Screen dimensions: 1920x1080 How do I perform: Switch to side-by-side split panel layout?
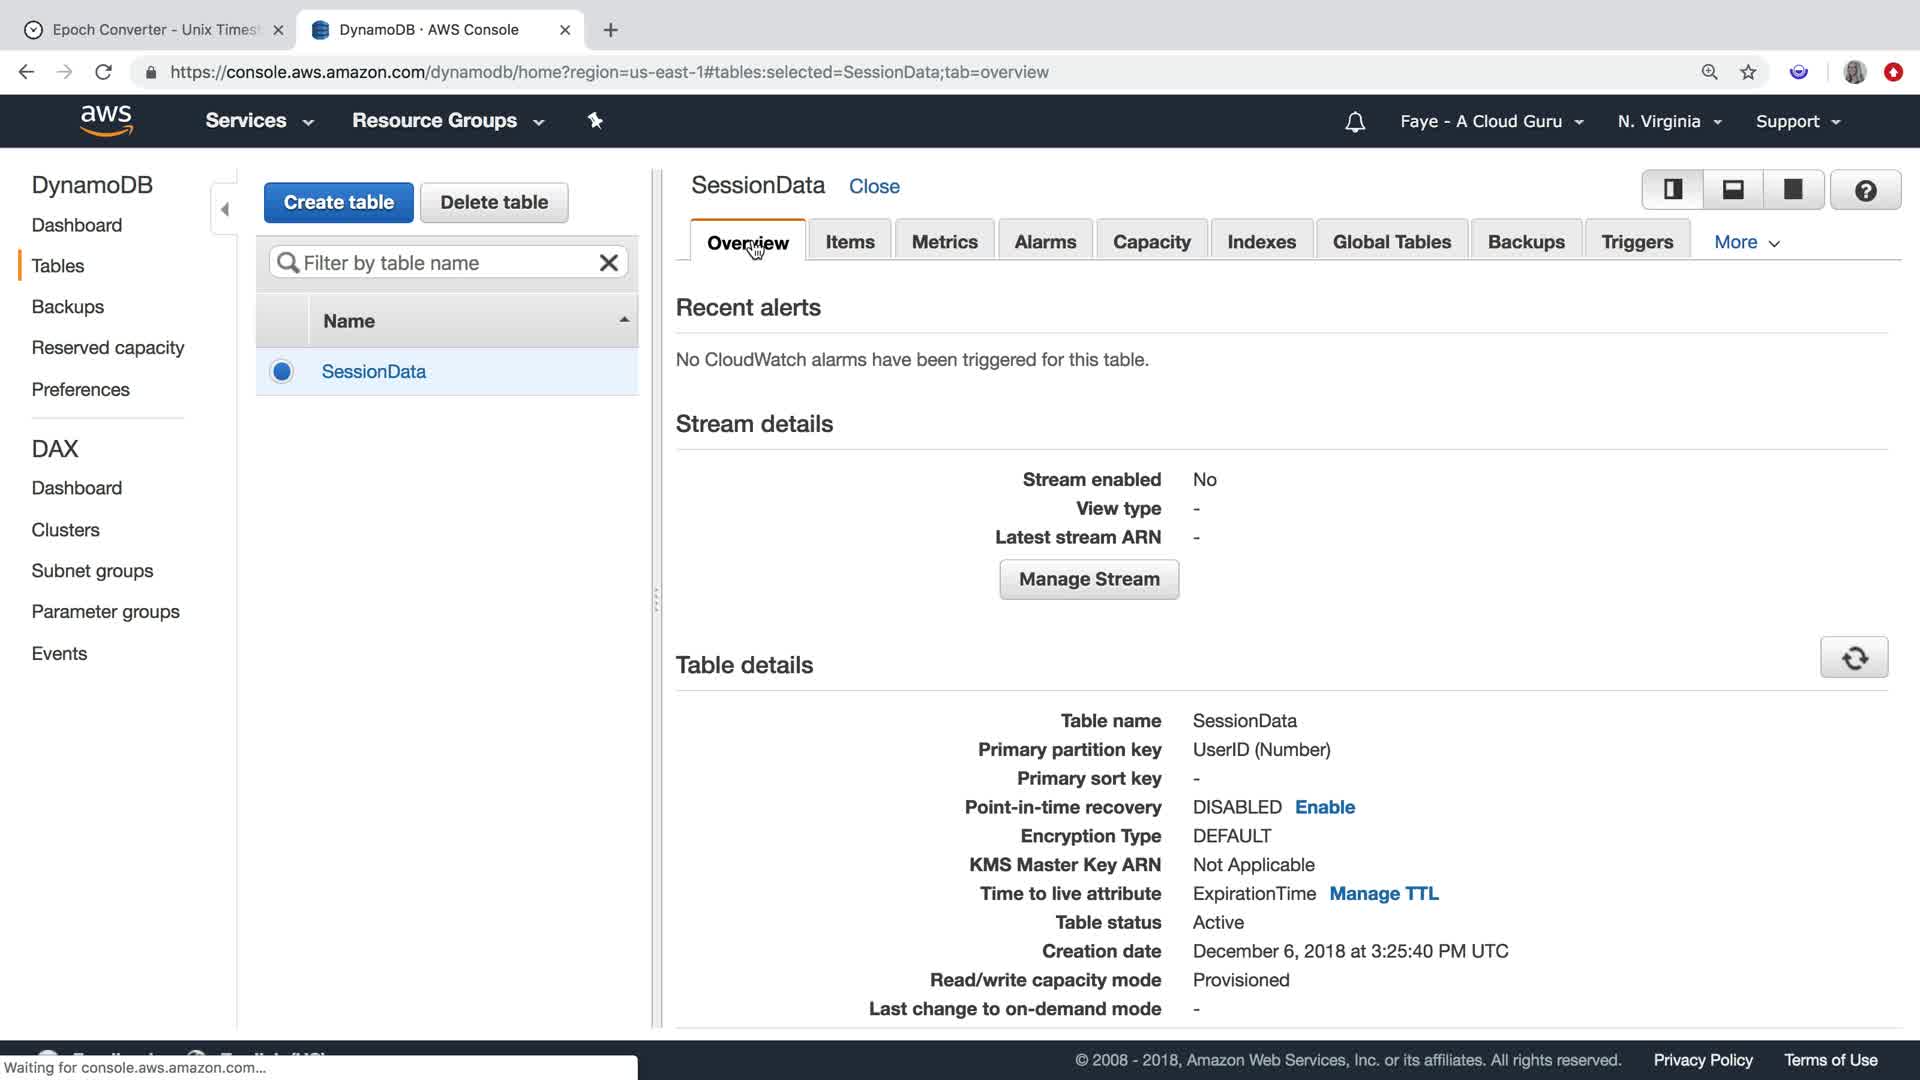(1673, 189)
